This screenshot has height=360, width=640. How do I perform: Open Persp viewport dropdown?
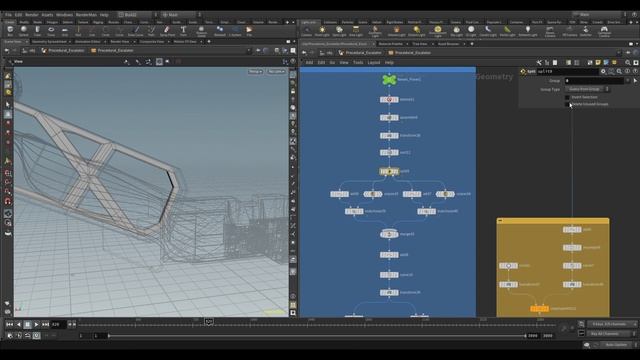click(x=256, y=71)
